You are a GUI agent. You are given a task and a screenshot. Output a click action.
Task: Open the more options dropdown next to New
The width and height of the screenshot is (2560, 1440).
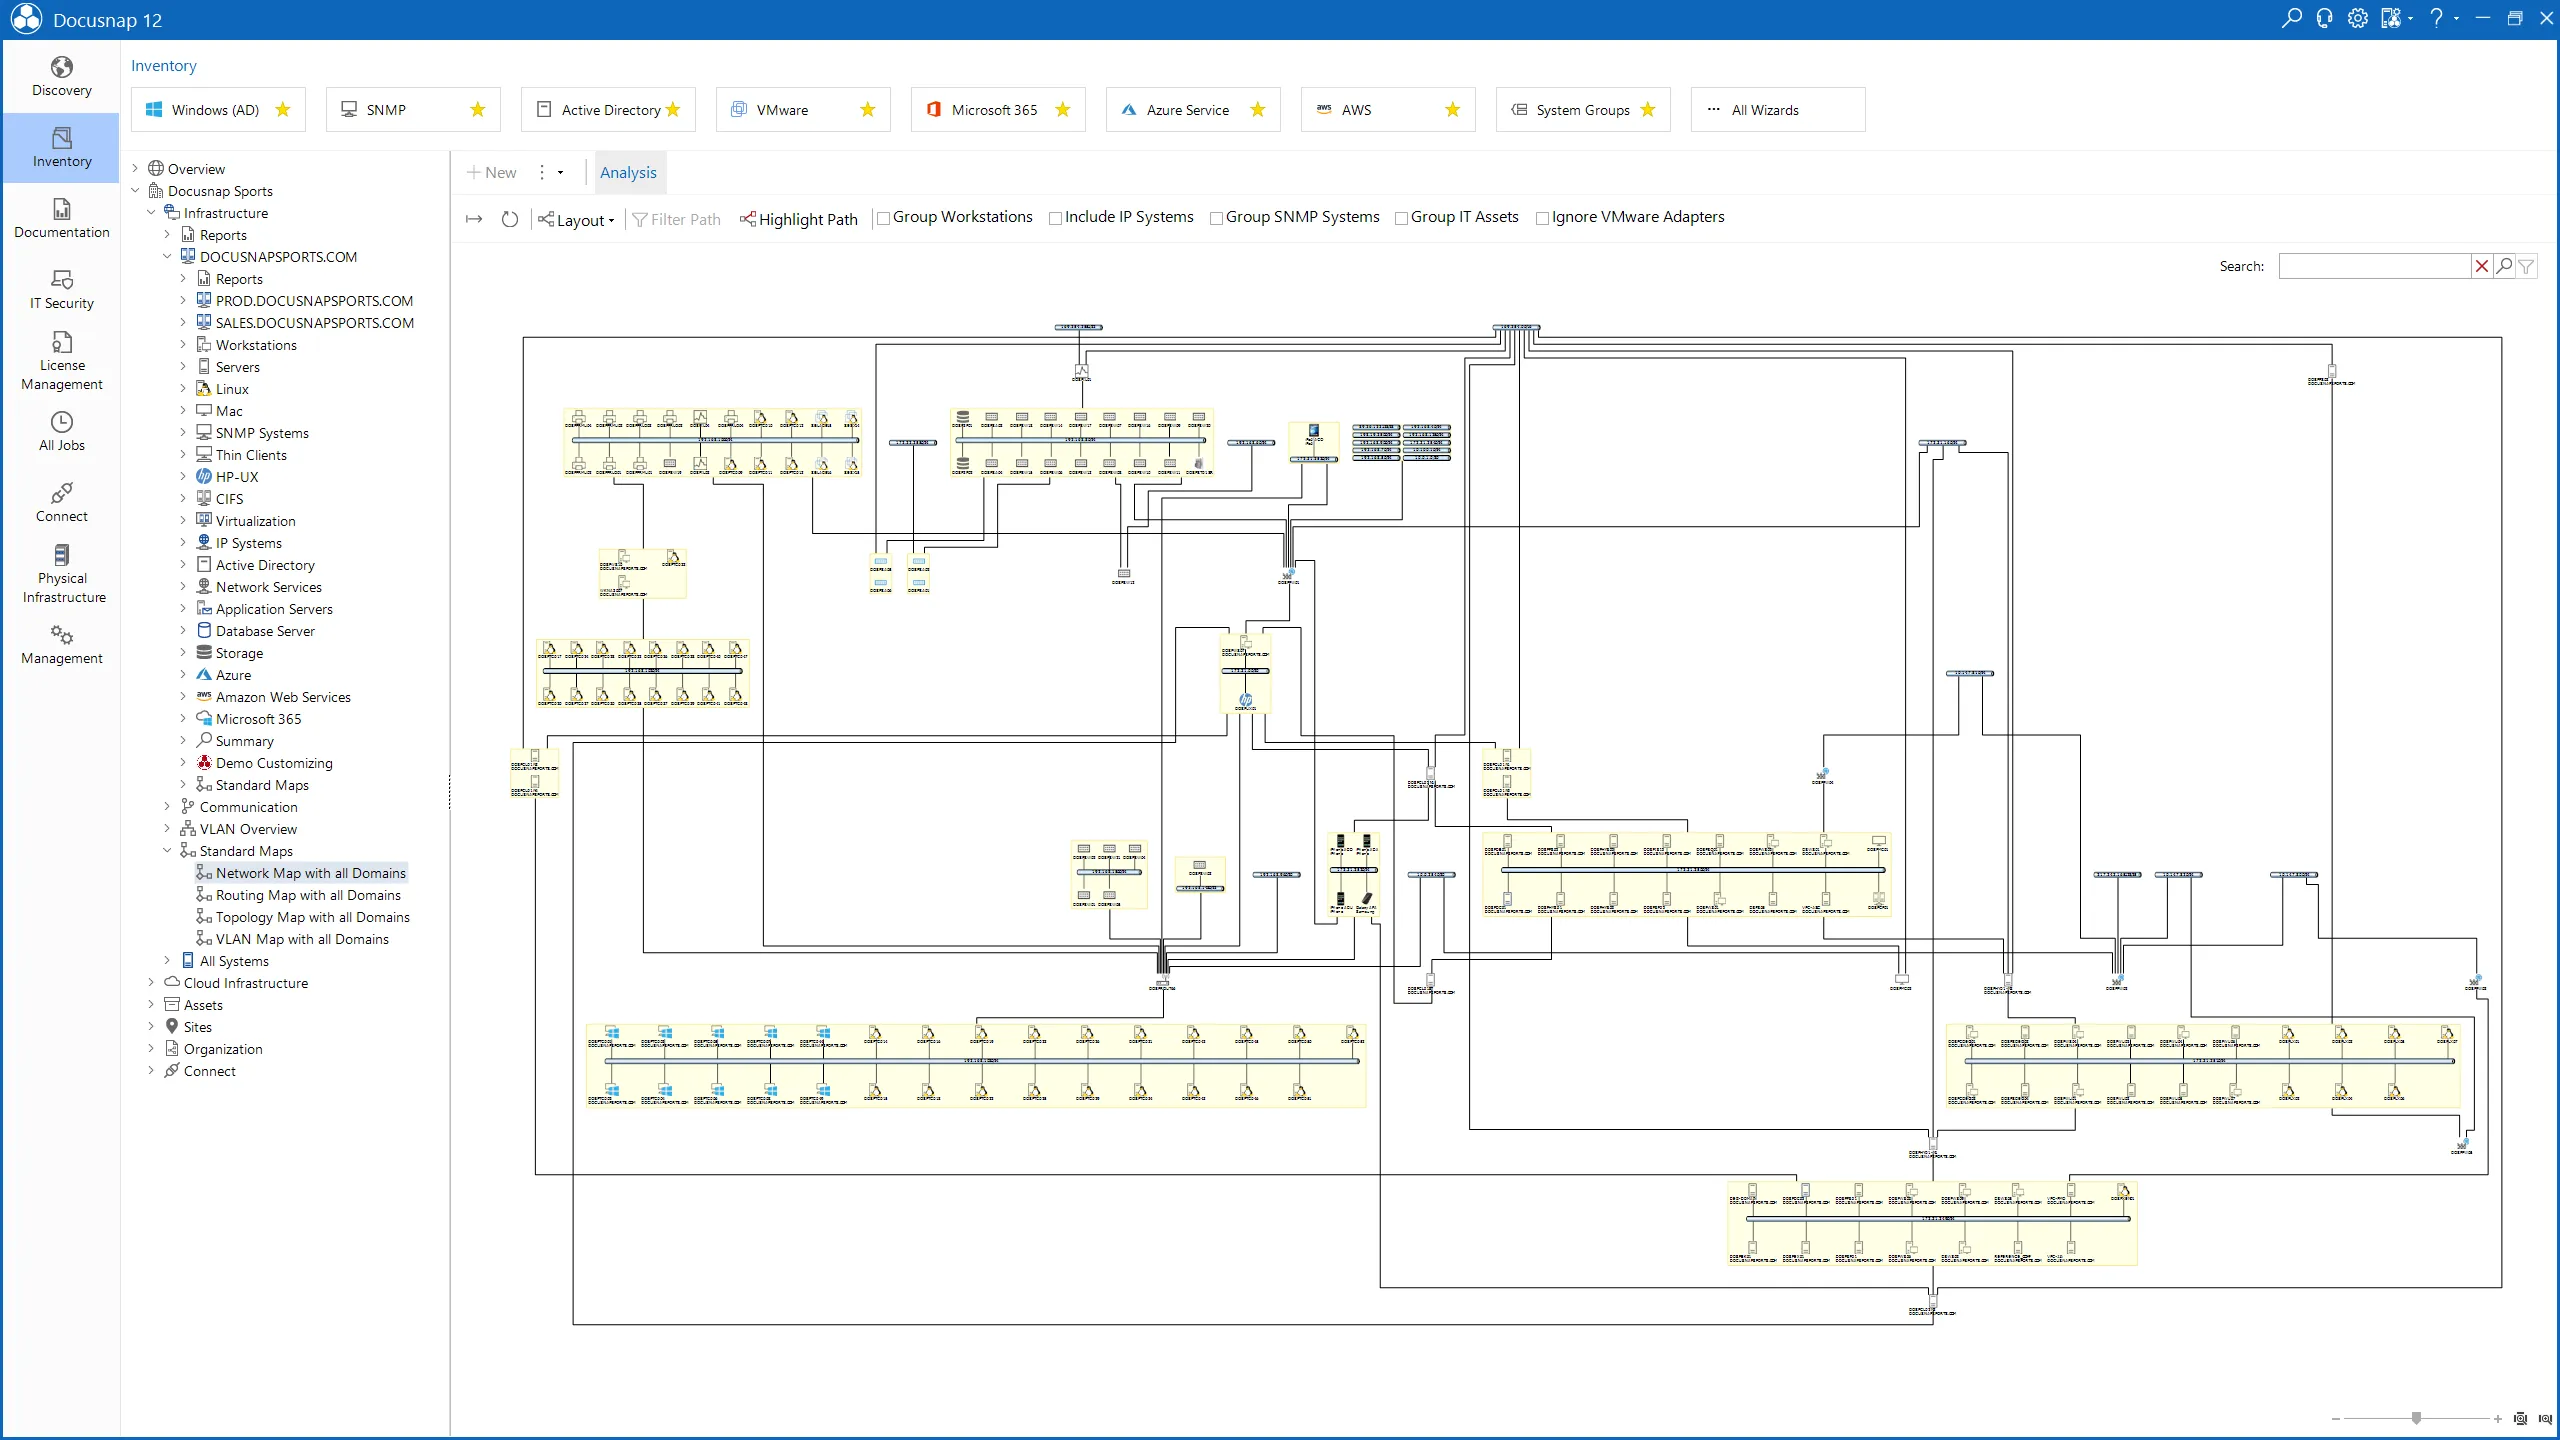[x=550, y=172]
